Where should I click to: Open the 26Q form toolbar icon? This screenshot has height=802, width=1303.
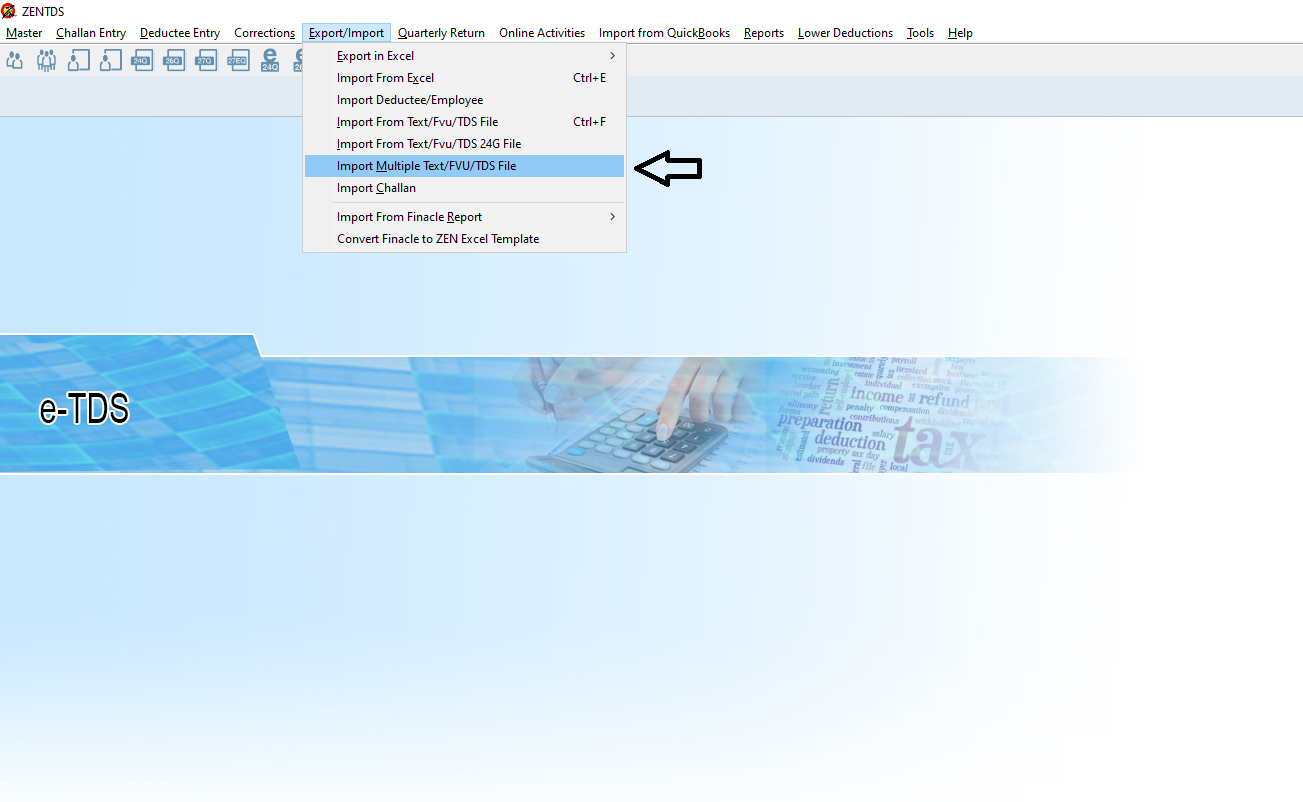tap(173, 60)
